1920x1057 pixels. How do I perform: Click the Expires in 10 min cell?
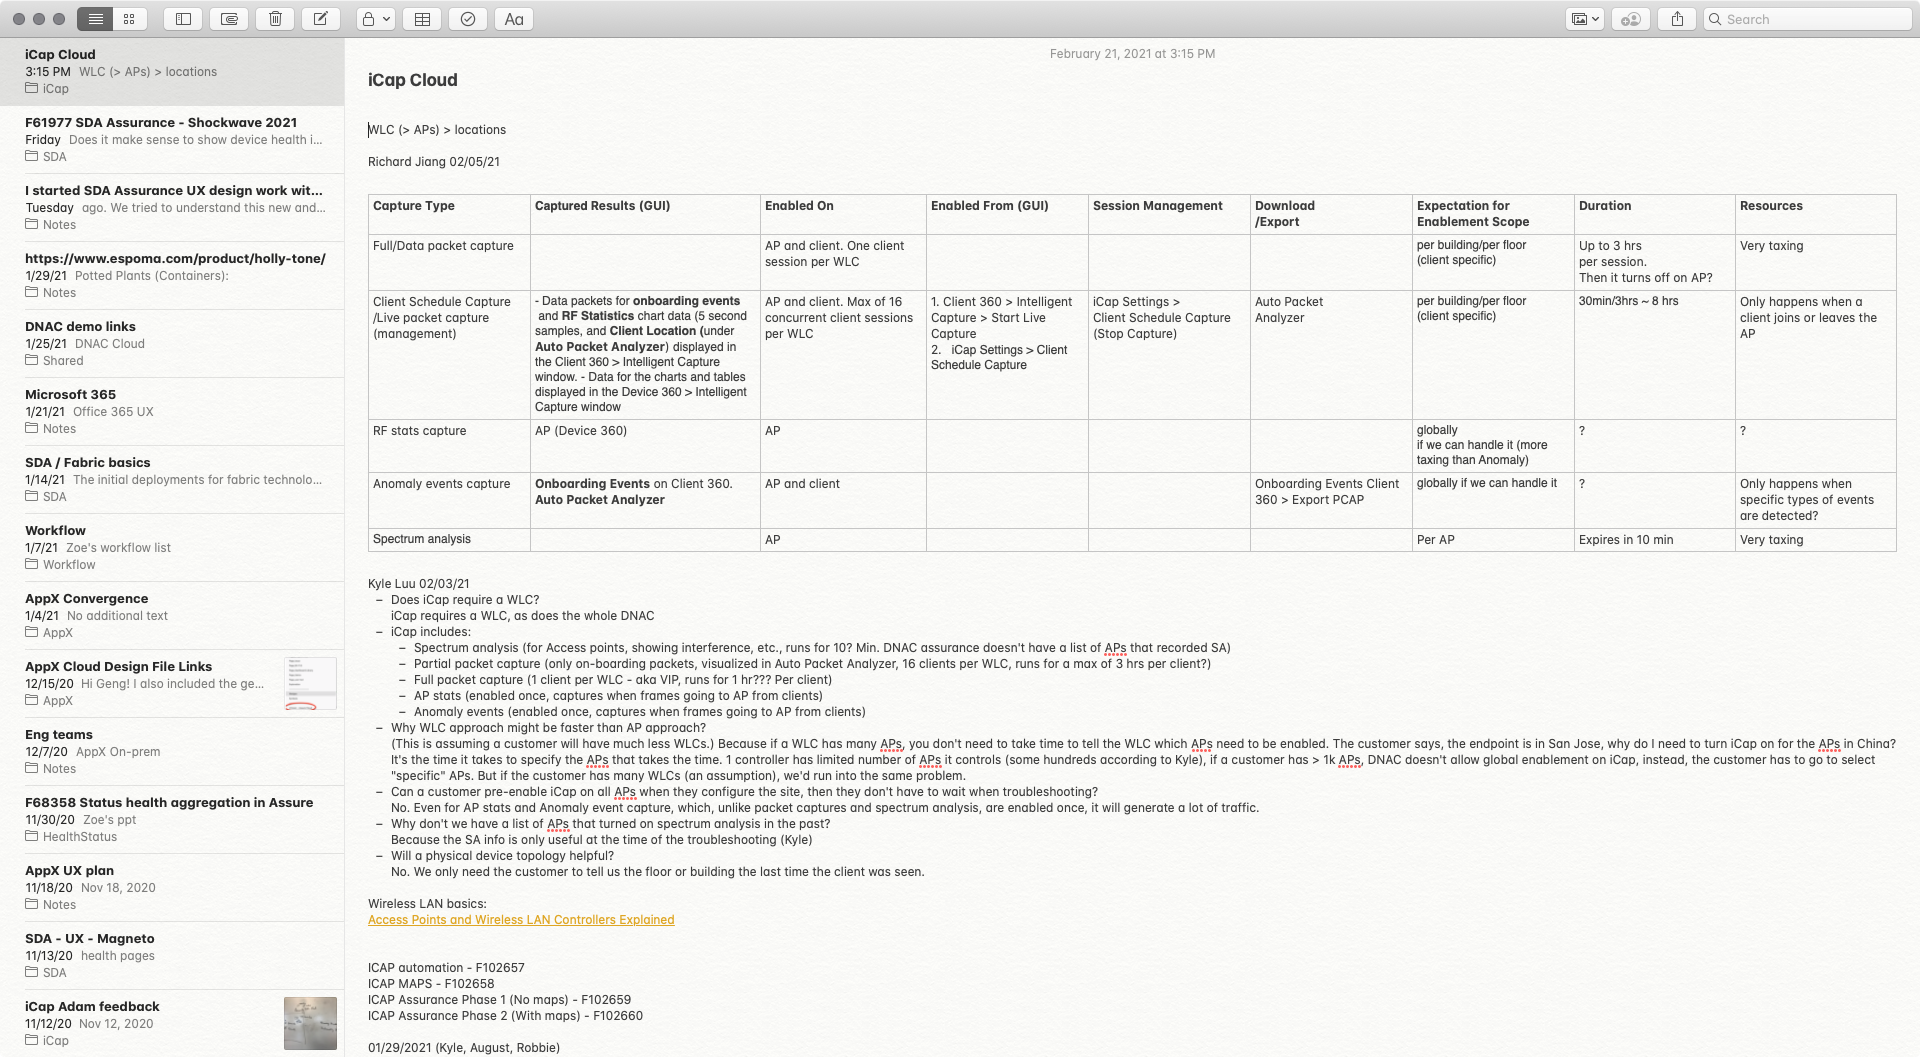(1655, 540)
